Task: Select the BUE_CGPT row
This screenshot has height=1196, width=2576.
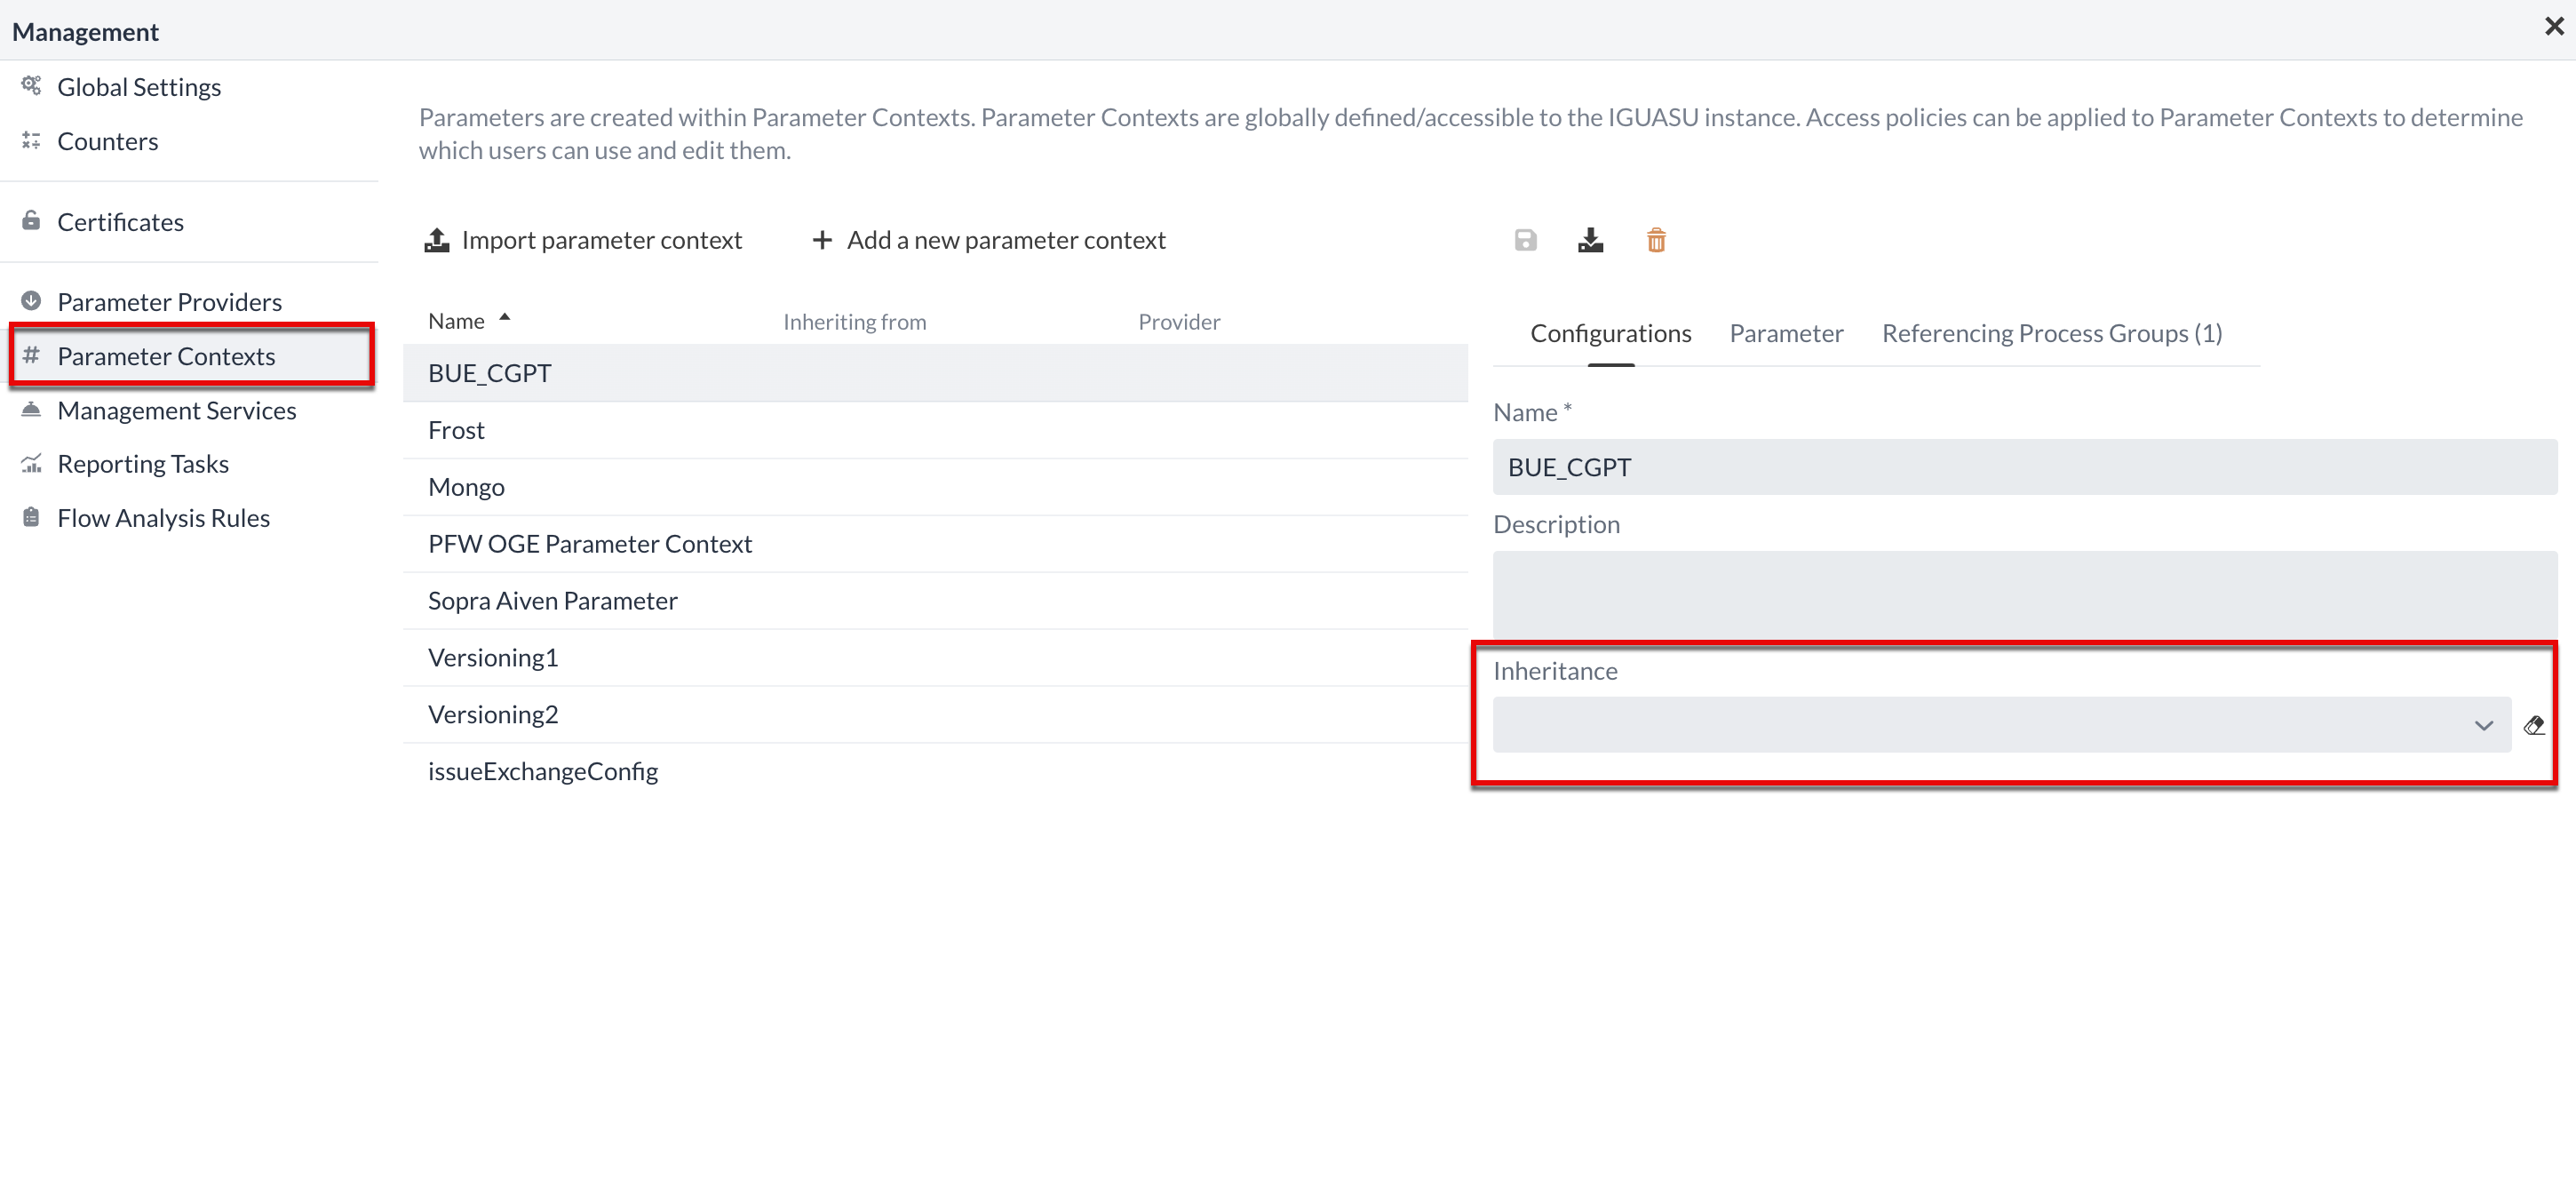Action: click(935, 373)
